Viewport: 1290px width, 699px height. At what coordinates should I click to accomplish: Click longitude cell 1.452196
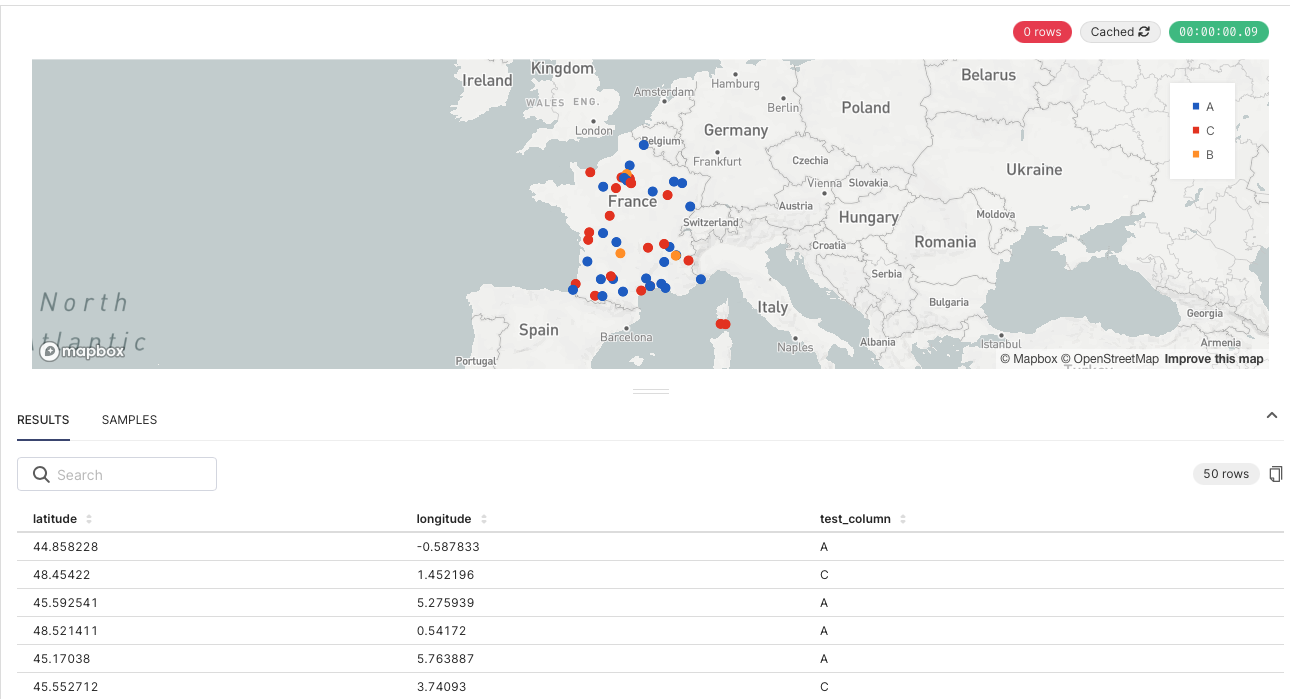click(x=446, y=575)
